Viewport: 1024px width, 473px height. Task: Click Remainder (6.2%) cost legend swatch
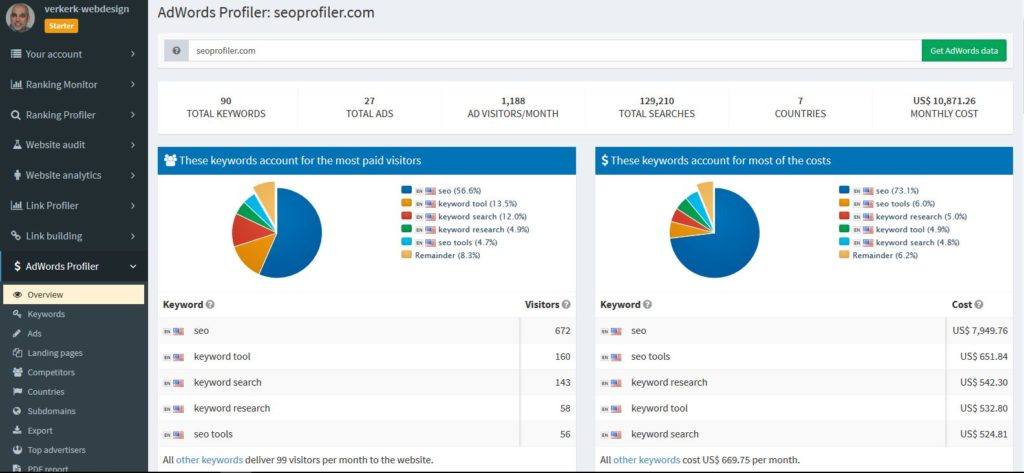click(x=844, y=255)
